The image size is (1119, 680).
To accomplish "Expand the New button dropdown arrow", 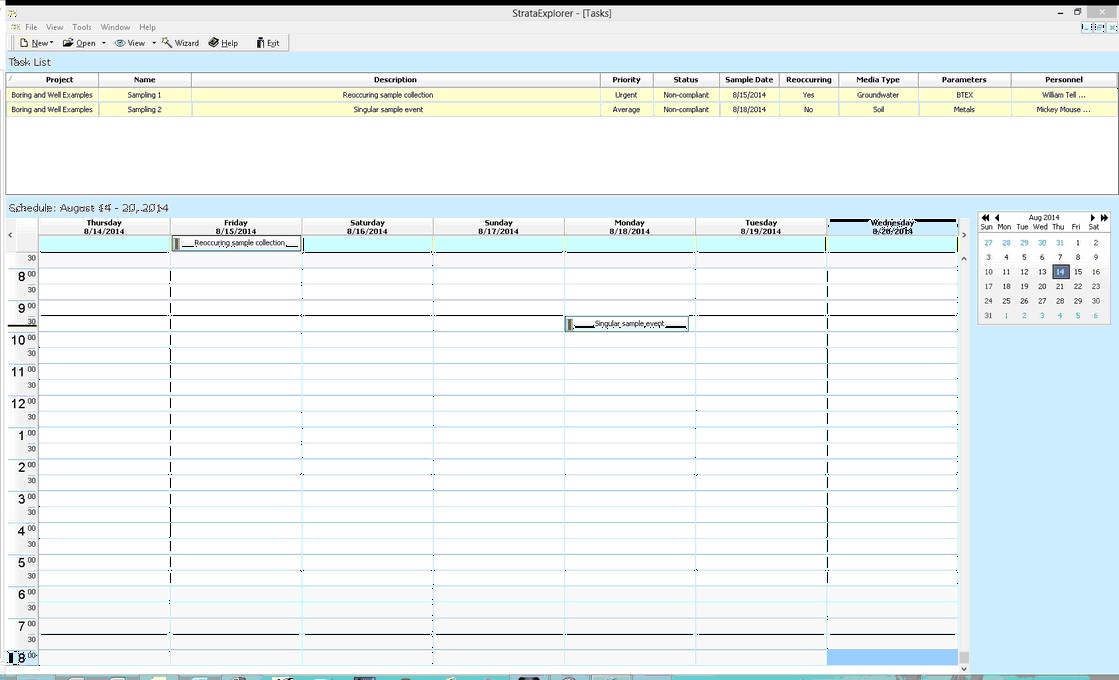I will click(x=51, y=43).
